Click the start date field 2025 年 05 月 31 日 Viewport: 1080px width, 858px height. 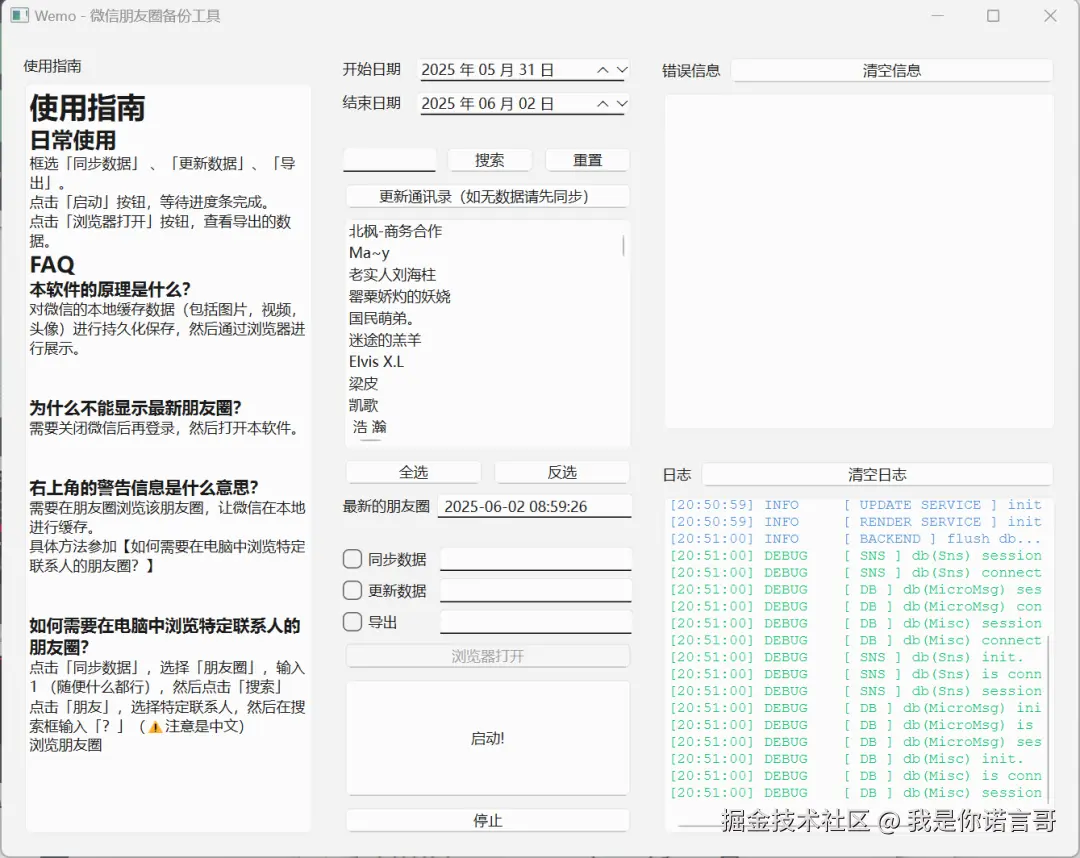click(523, 70)
